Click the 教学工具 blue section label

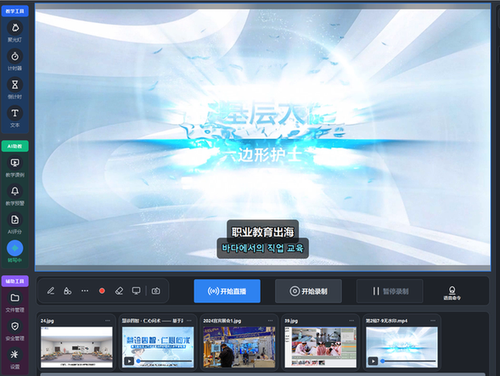(x=15, y=11)
